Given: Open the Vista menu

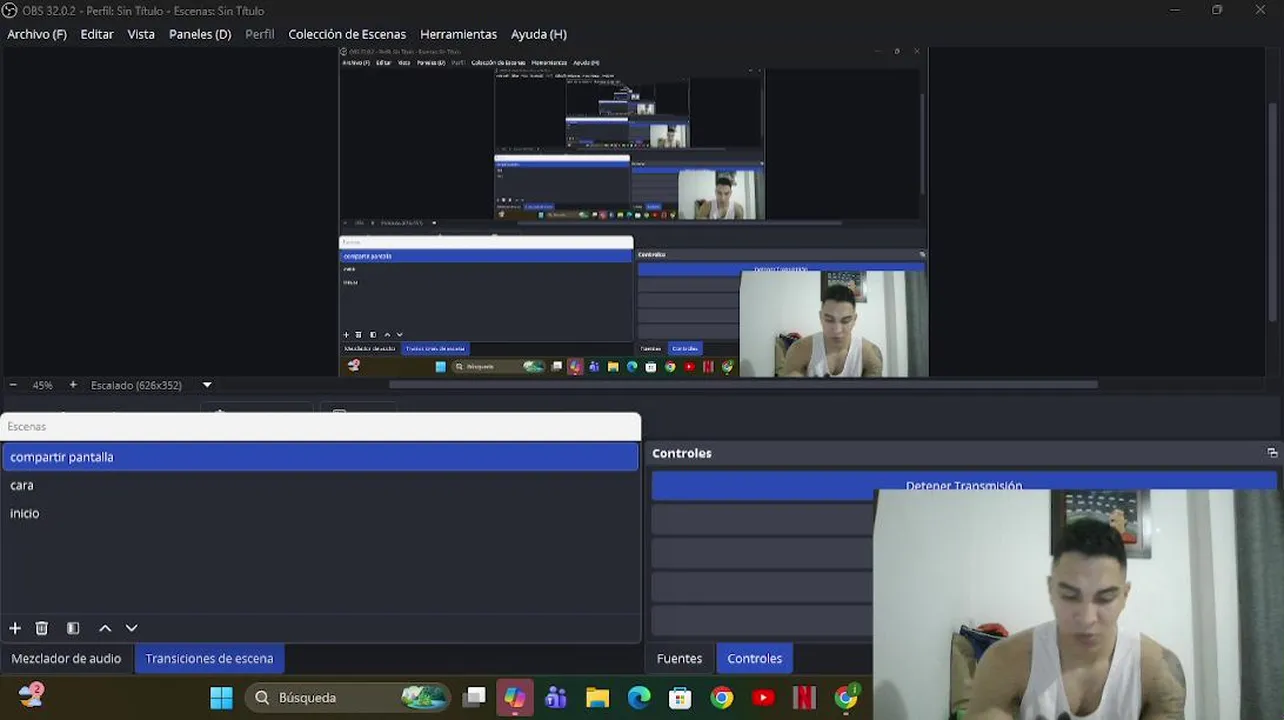Looking at the screenshot, I should point(141,34).
